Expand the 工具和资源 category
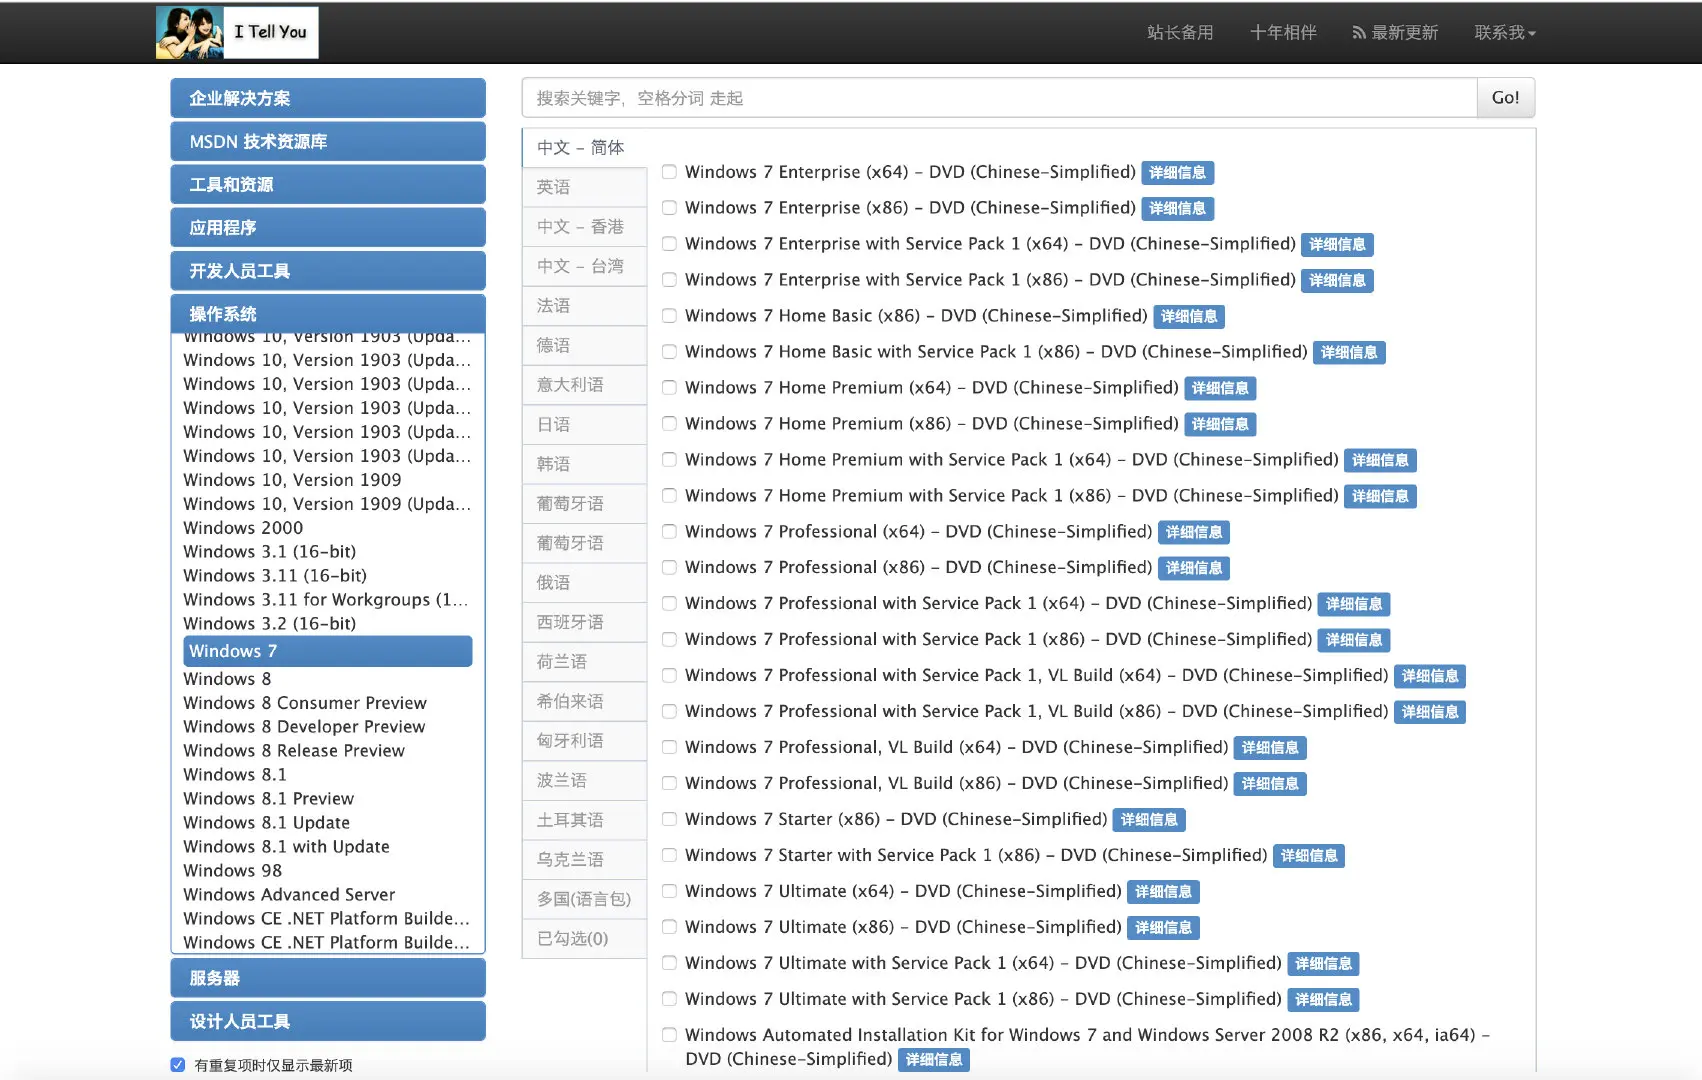The height and width of the screenshot is (1080, 1702). pos(328,184)
